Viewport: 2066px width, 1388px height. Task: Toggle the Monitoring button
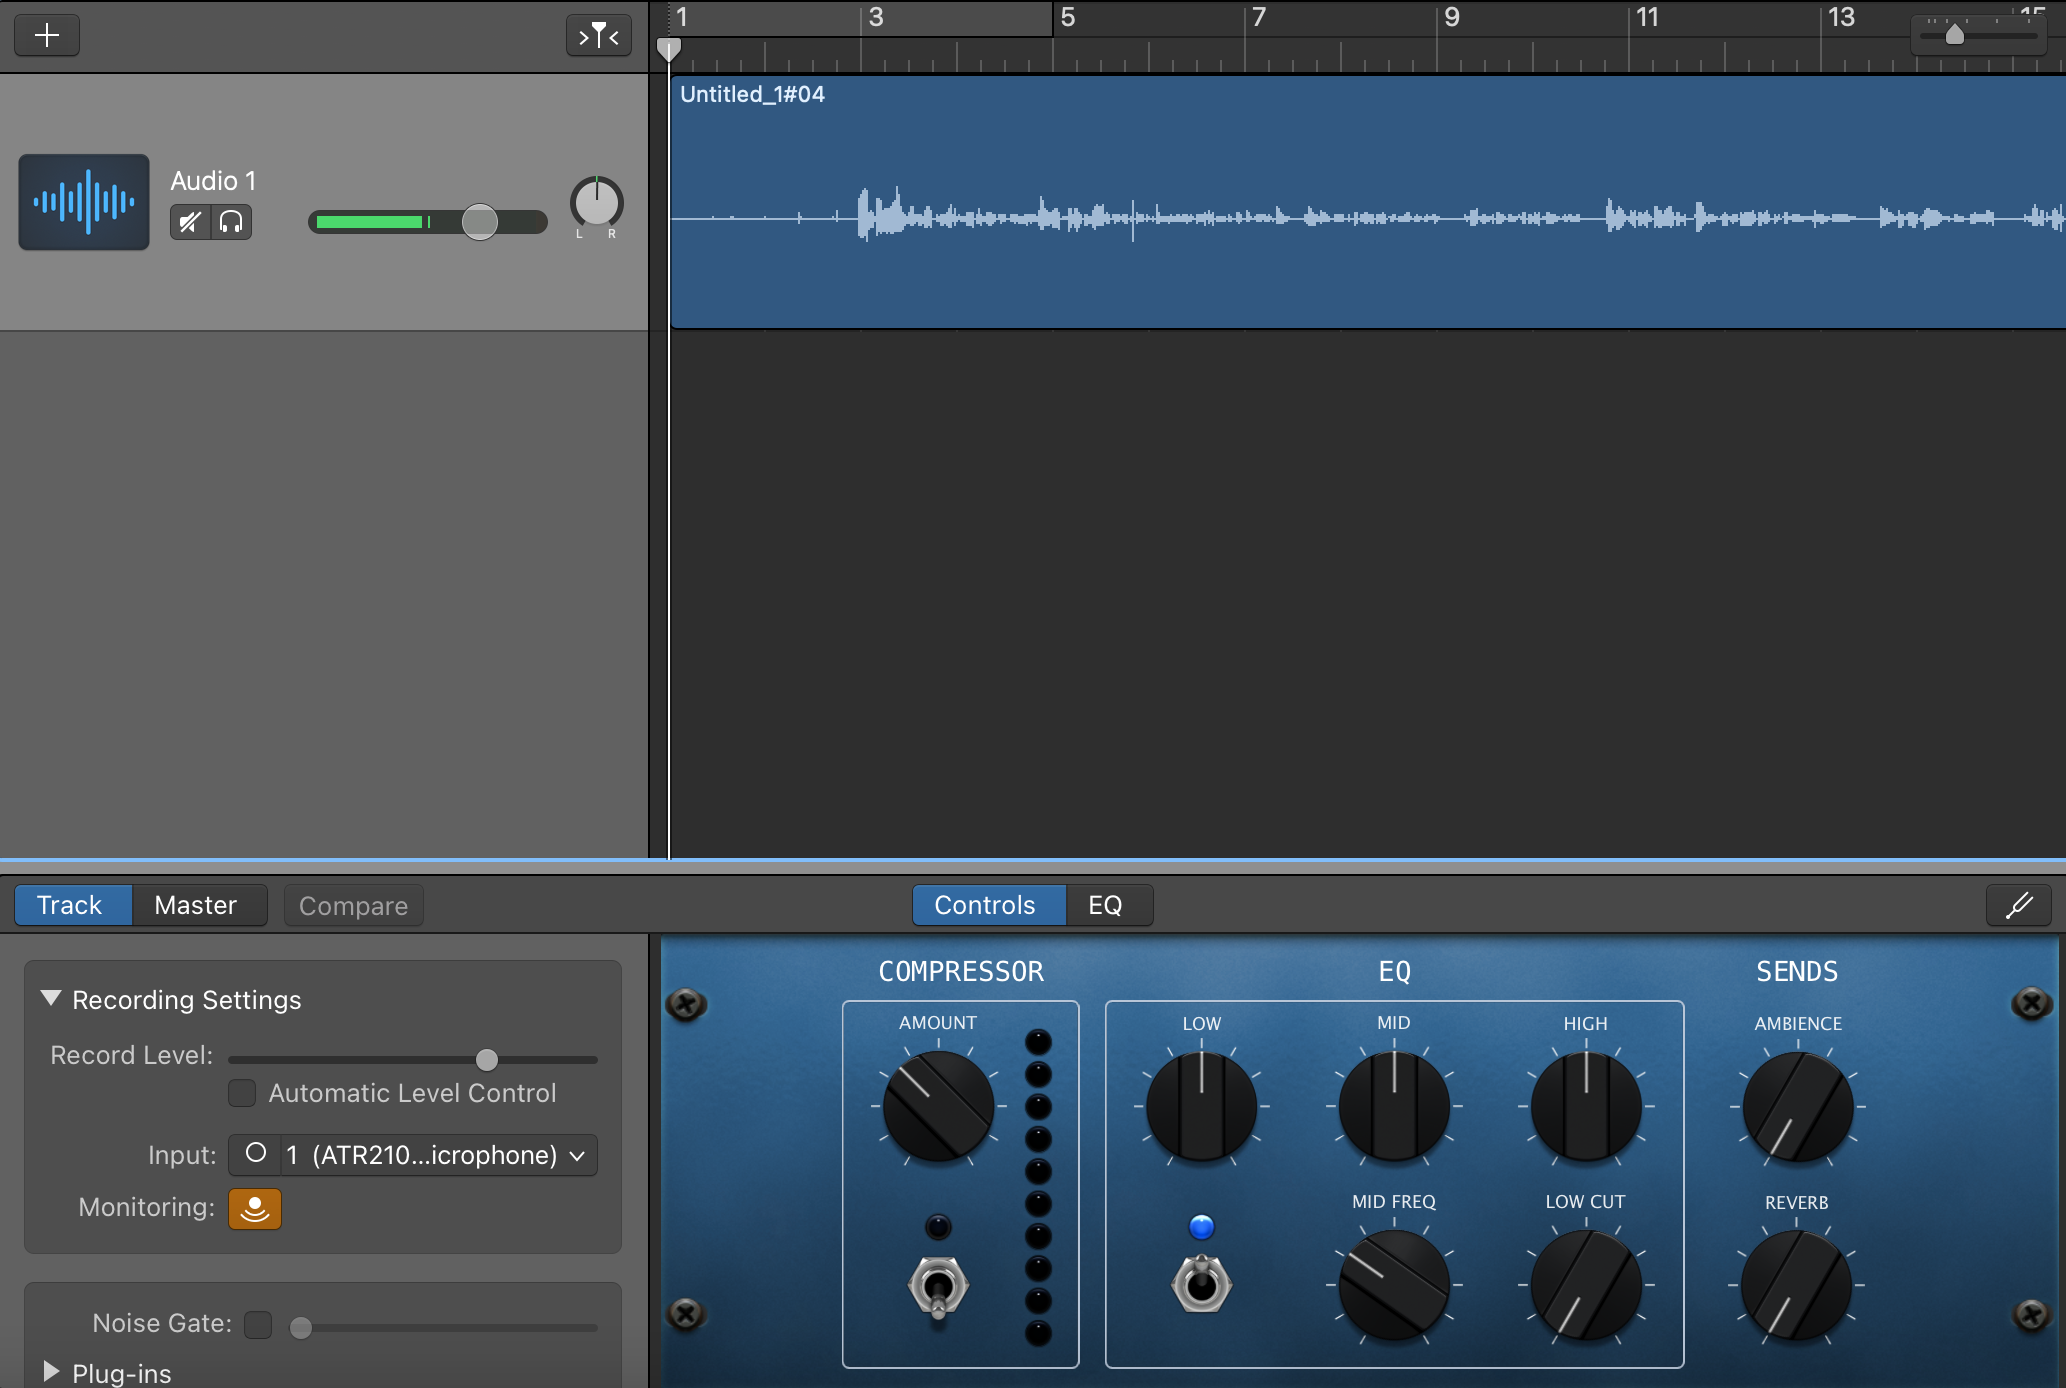pos(255,1208)
